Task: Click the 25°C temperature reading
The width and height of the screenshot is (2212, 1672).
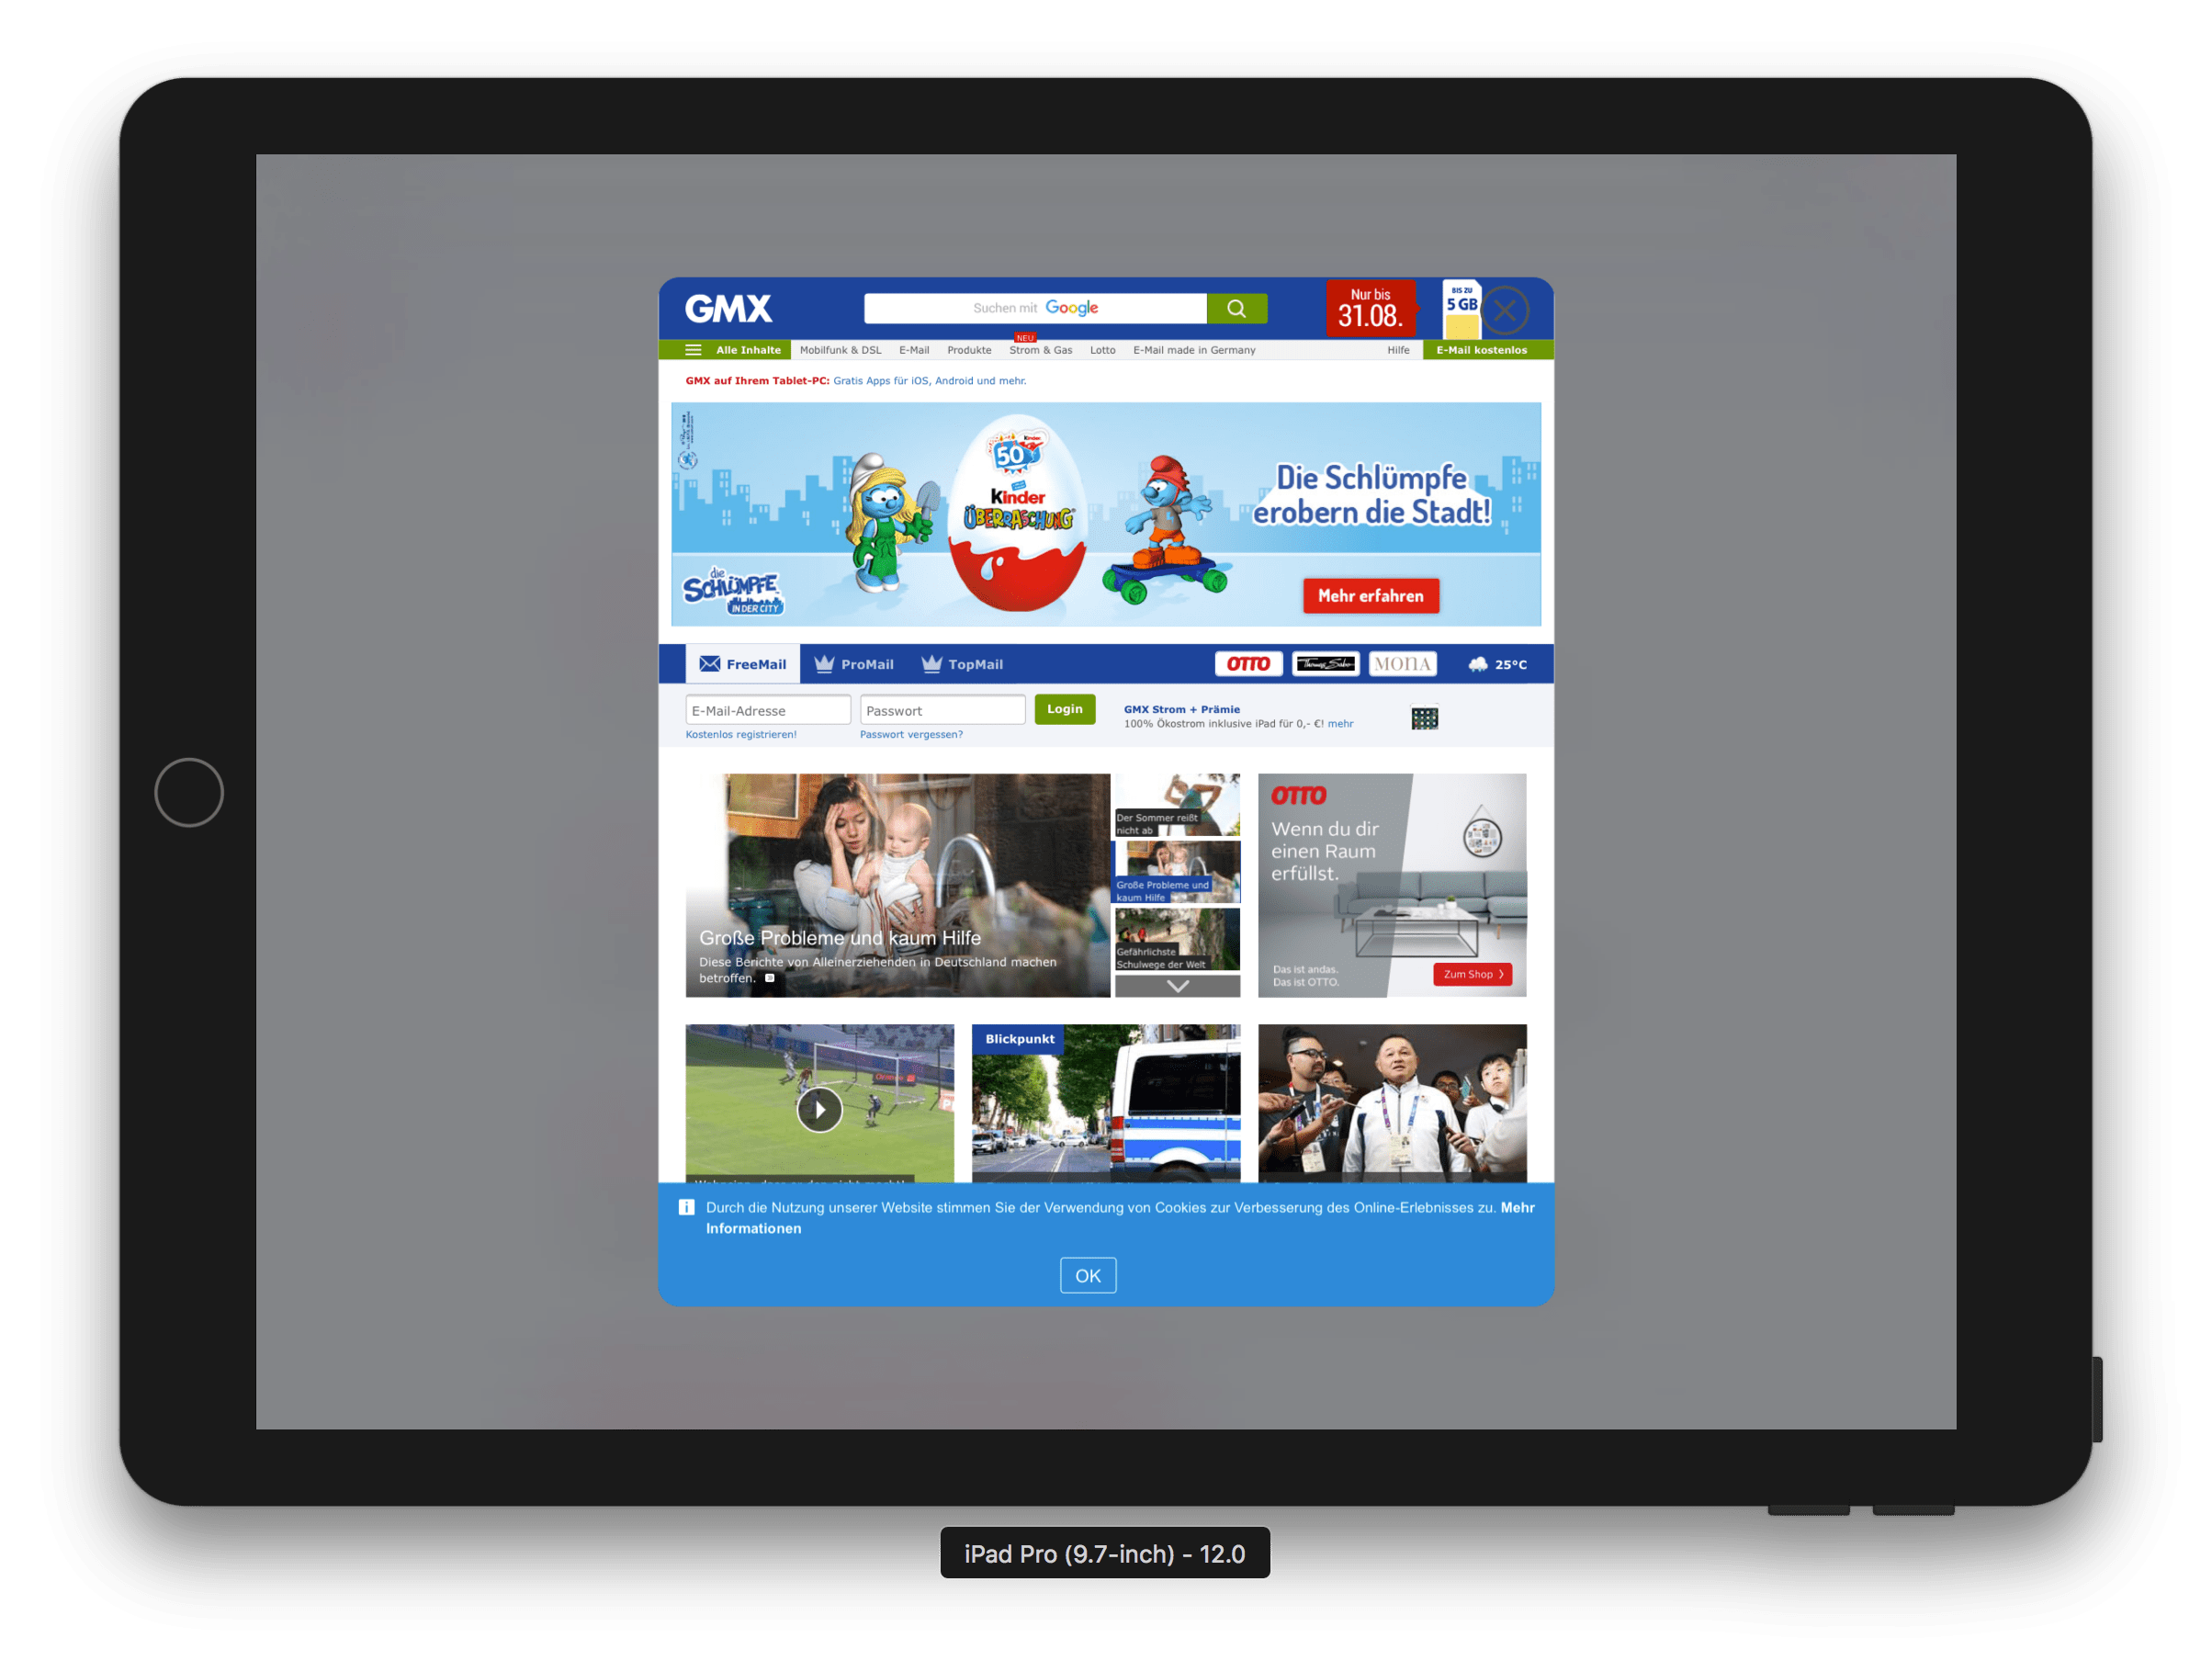Action: (x=1510, y=665)
